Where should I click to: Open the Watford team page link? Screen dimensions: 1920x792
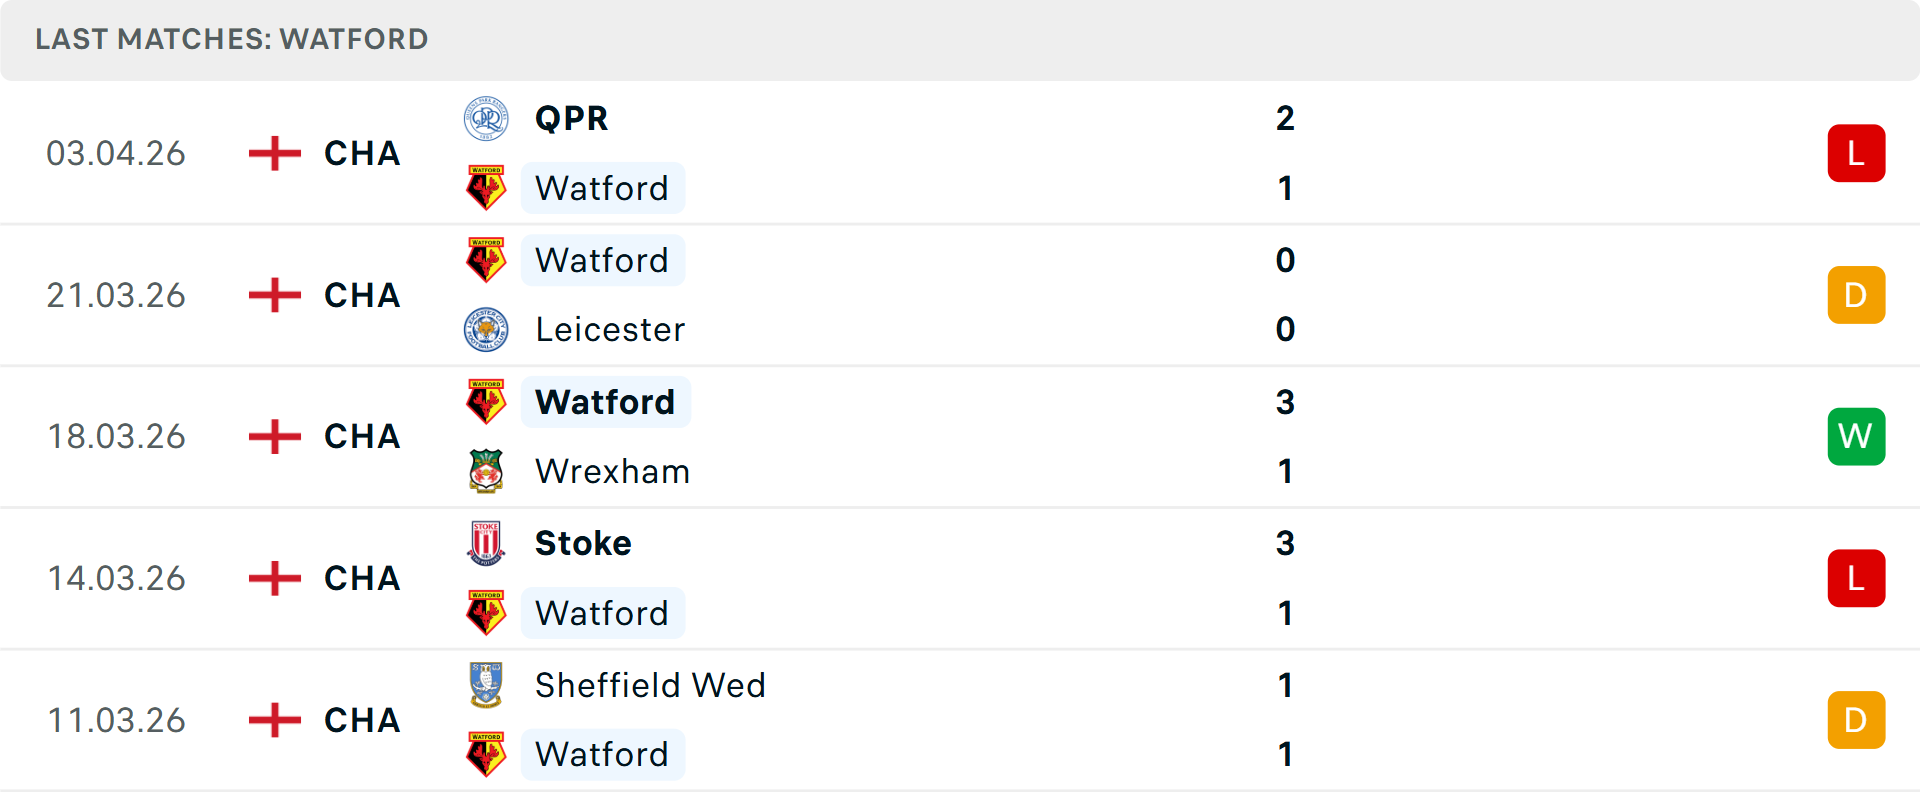tap(603, 188)
